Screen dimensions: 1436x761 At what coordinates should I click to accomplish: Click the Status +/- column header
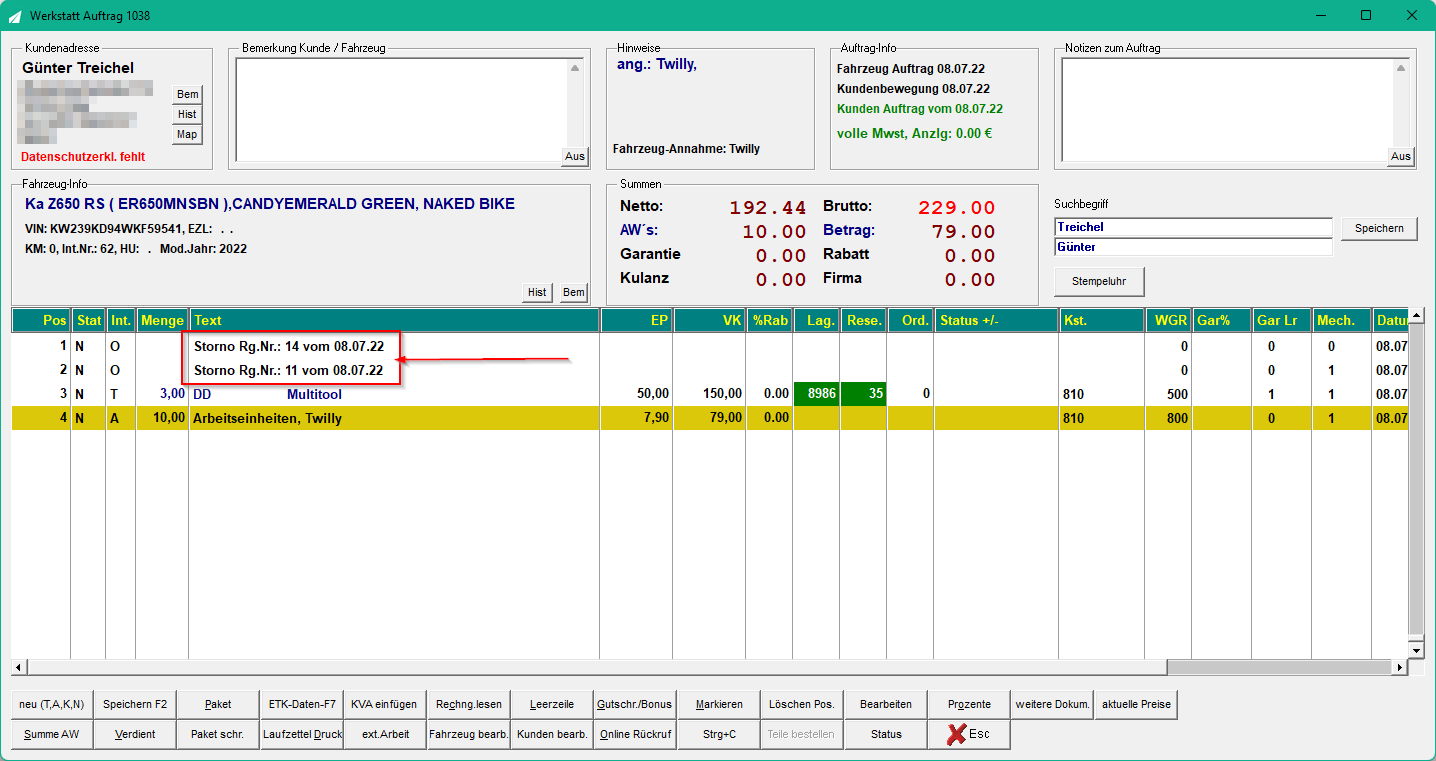point(997,320)
